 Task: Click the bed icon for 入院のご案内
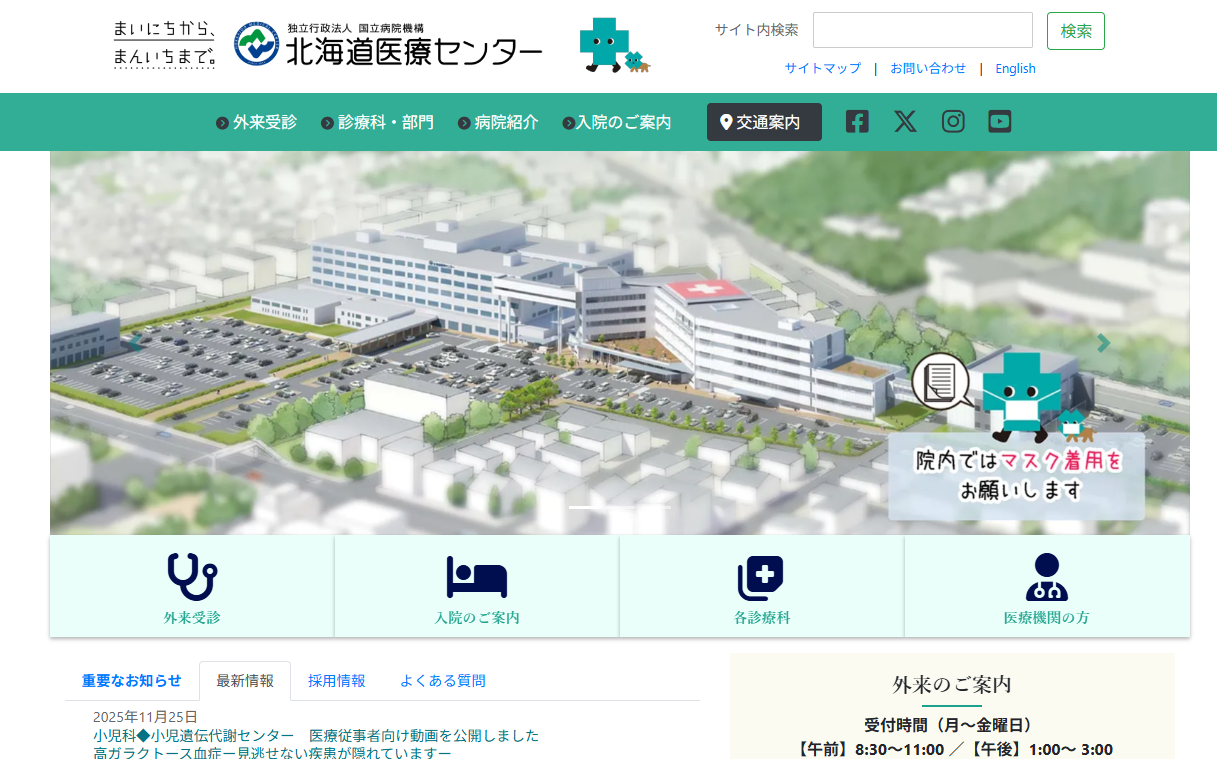point(477,577)
